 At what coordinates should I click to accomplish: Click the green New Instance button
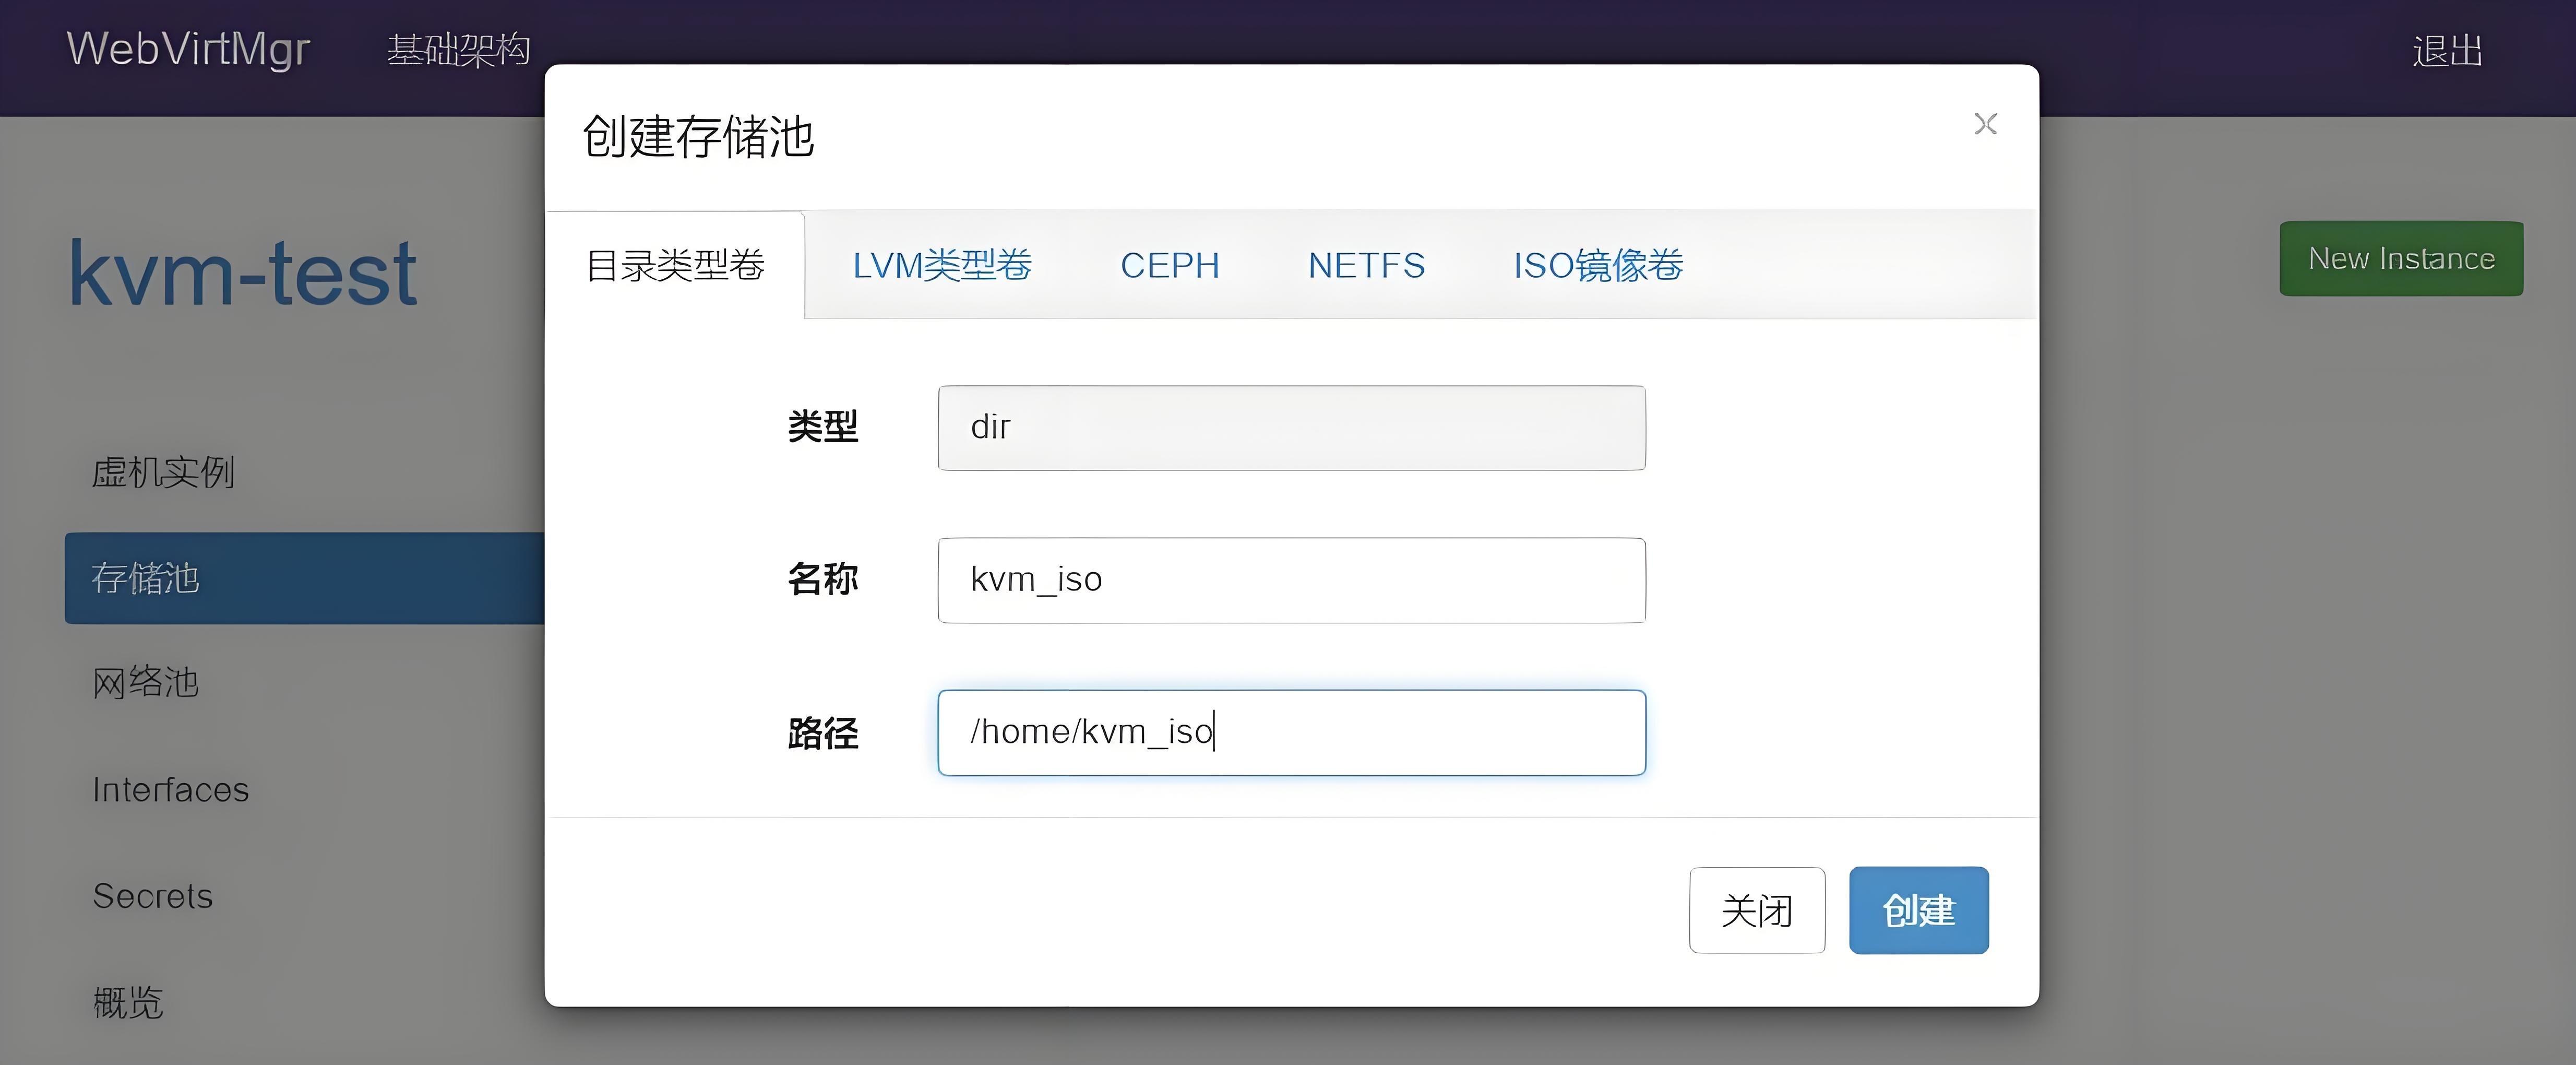2401,258
